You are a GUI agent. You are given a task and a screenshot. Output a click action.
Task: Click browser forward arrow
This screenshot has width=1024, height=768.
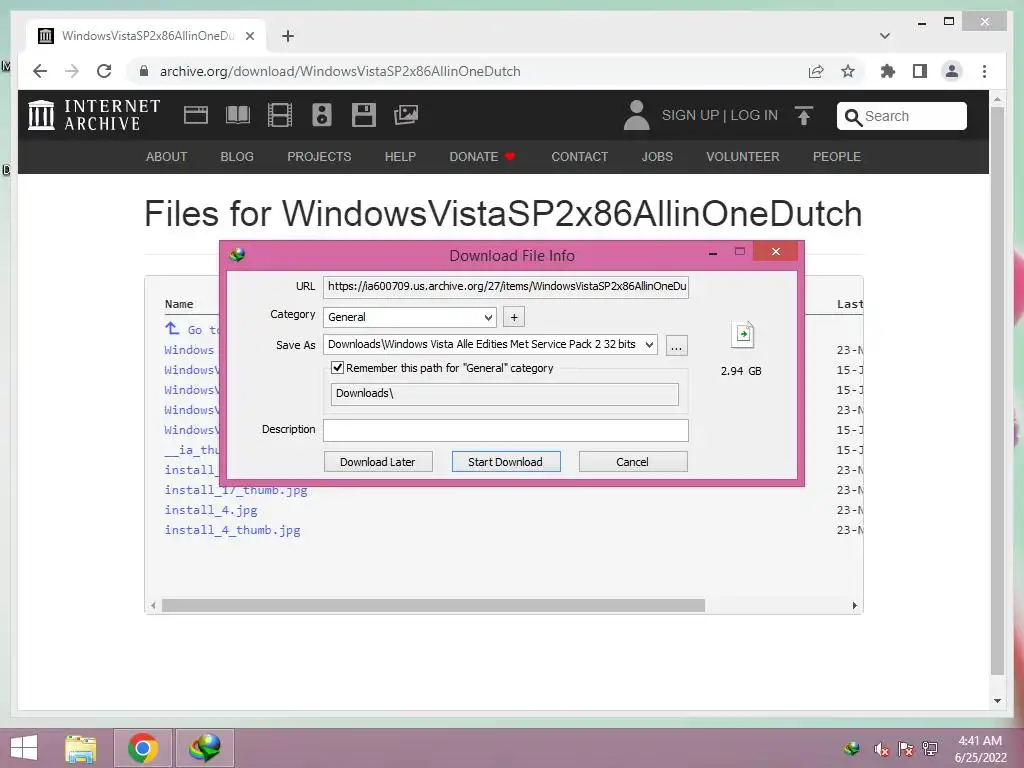point(72,71)
